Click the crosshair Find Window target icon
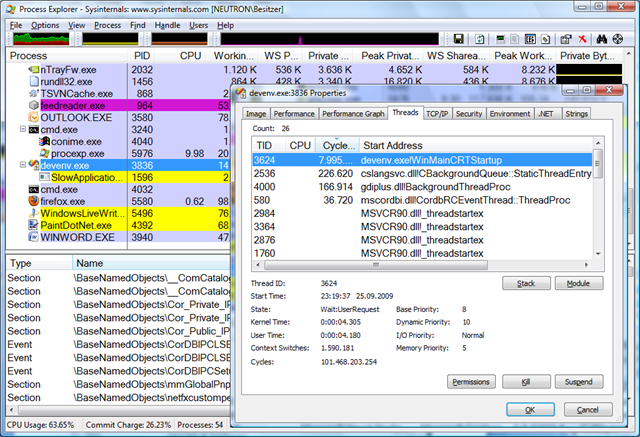 point(618,39)
